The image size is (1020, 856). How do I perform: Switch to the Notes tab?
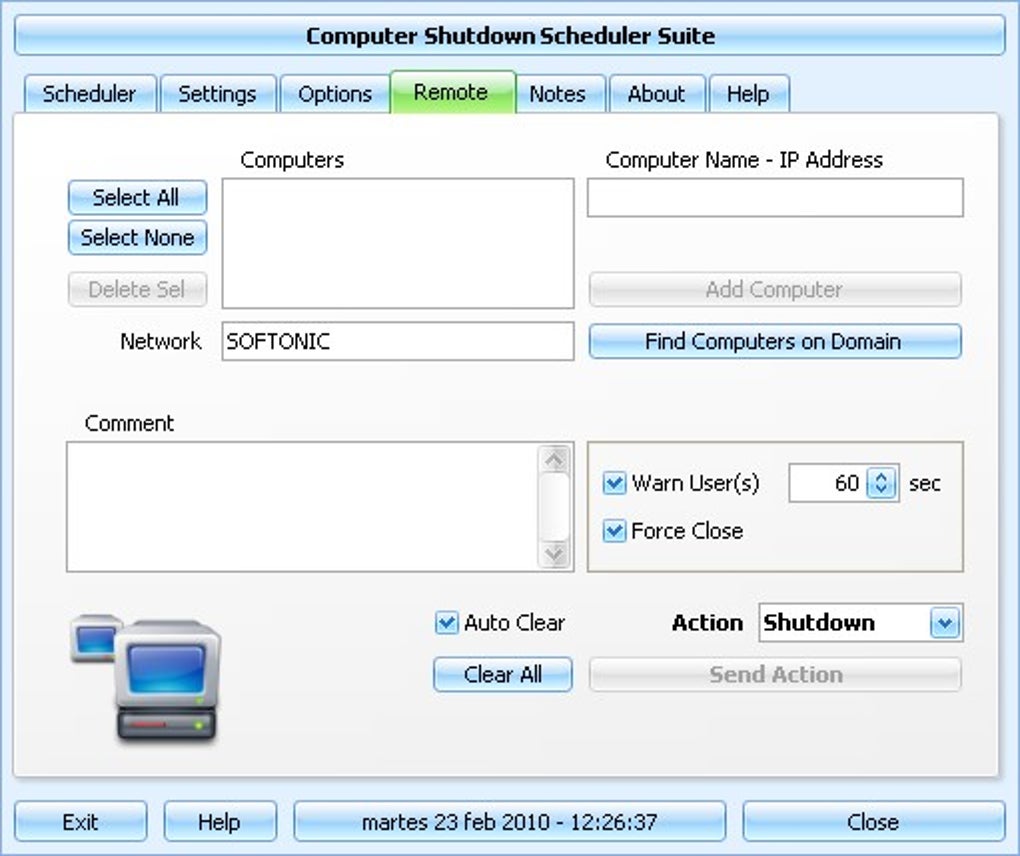pyautogui.click(x=558, y=93)
